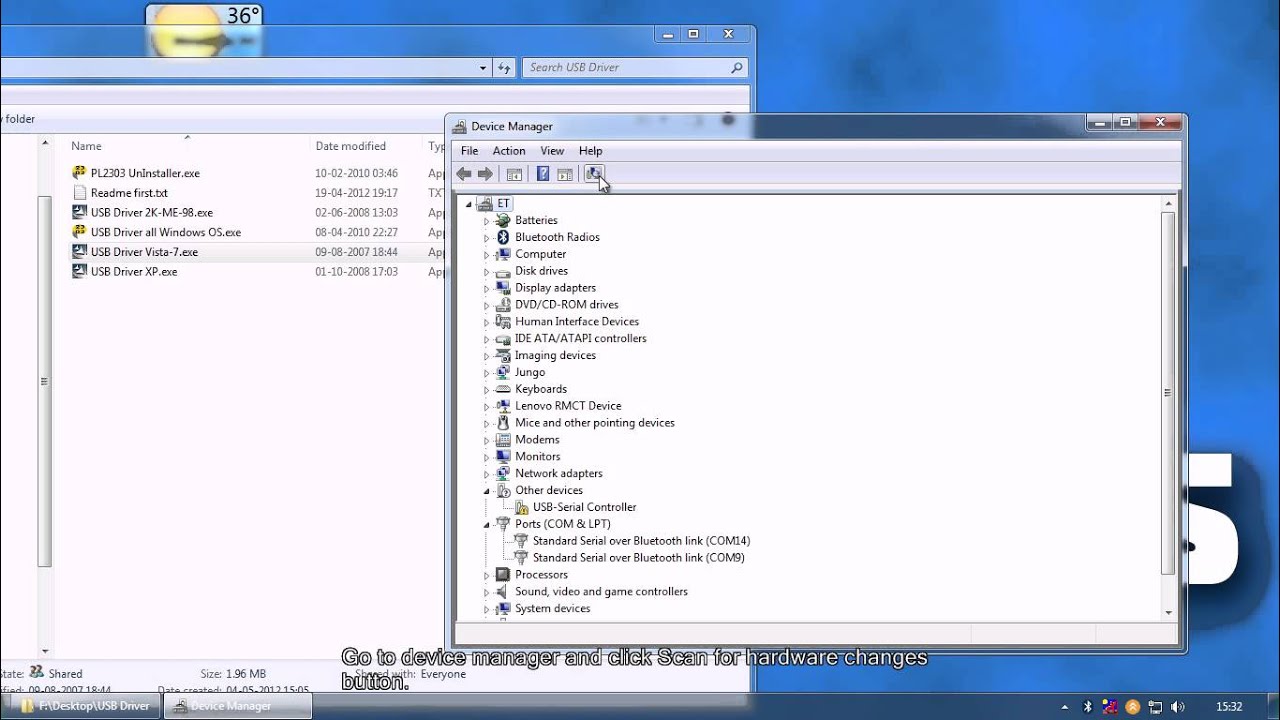The height and width of the screenshot is (720, 1280).
Task: Select USB-Serial Controller device
Action: point(584,507)
